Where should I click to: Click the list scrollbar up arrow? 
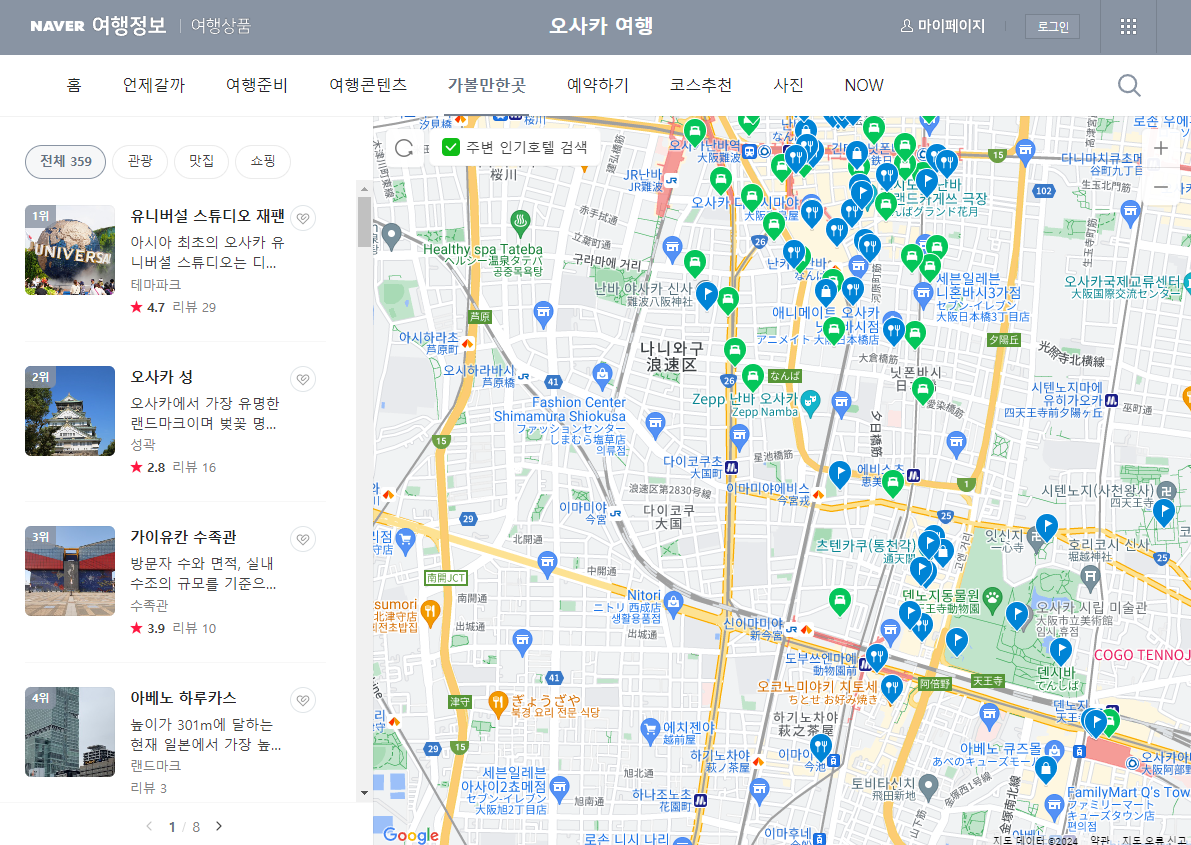coord(364,188)
